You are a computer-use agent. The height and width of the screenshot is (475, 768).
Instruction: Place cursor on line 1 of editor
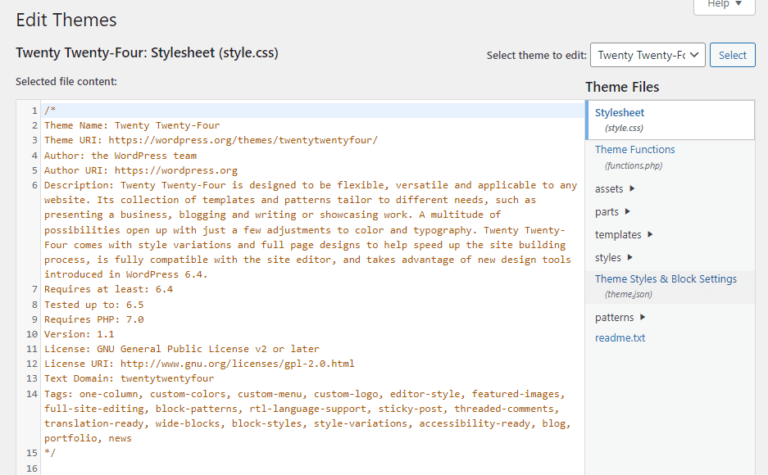(x=312, y=111)
